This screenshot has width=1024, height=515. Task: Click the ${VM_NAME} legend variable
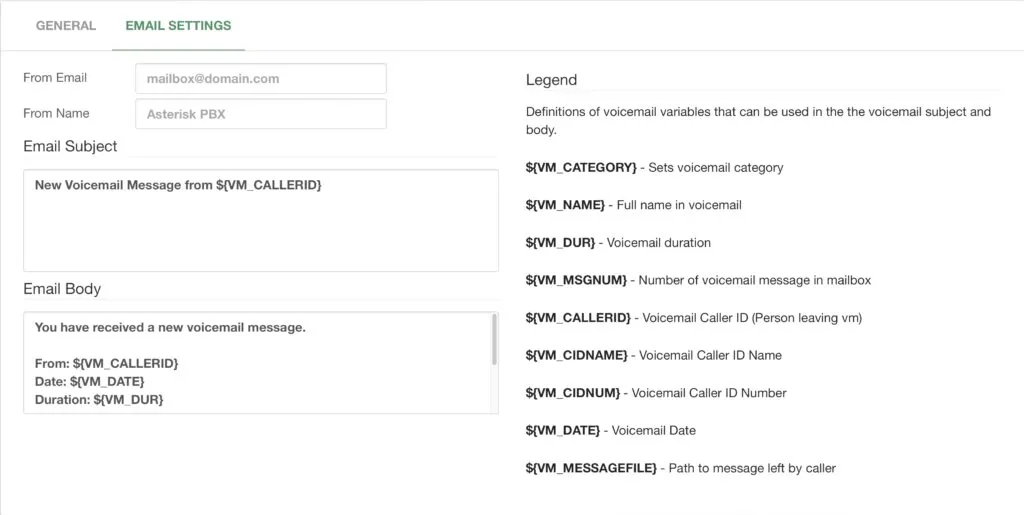pyautogui.click(x=565, y=205)
